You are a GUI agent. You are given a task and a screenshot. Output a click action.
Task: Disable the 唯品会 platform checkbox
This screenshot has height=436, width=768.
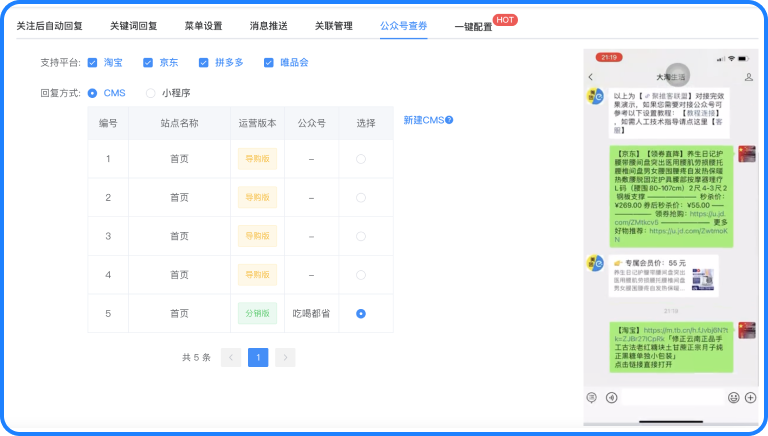[269, 63]
